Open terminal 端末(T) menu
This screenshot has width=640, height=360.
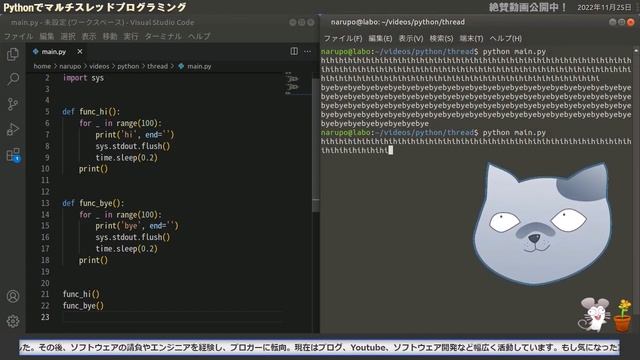pyautogui.click(x=471, y=38)
